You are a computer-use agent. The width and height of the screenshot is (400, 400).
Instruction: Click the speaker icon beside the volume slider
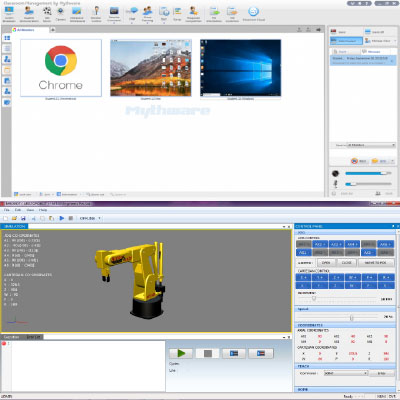(x=335, y=173)
